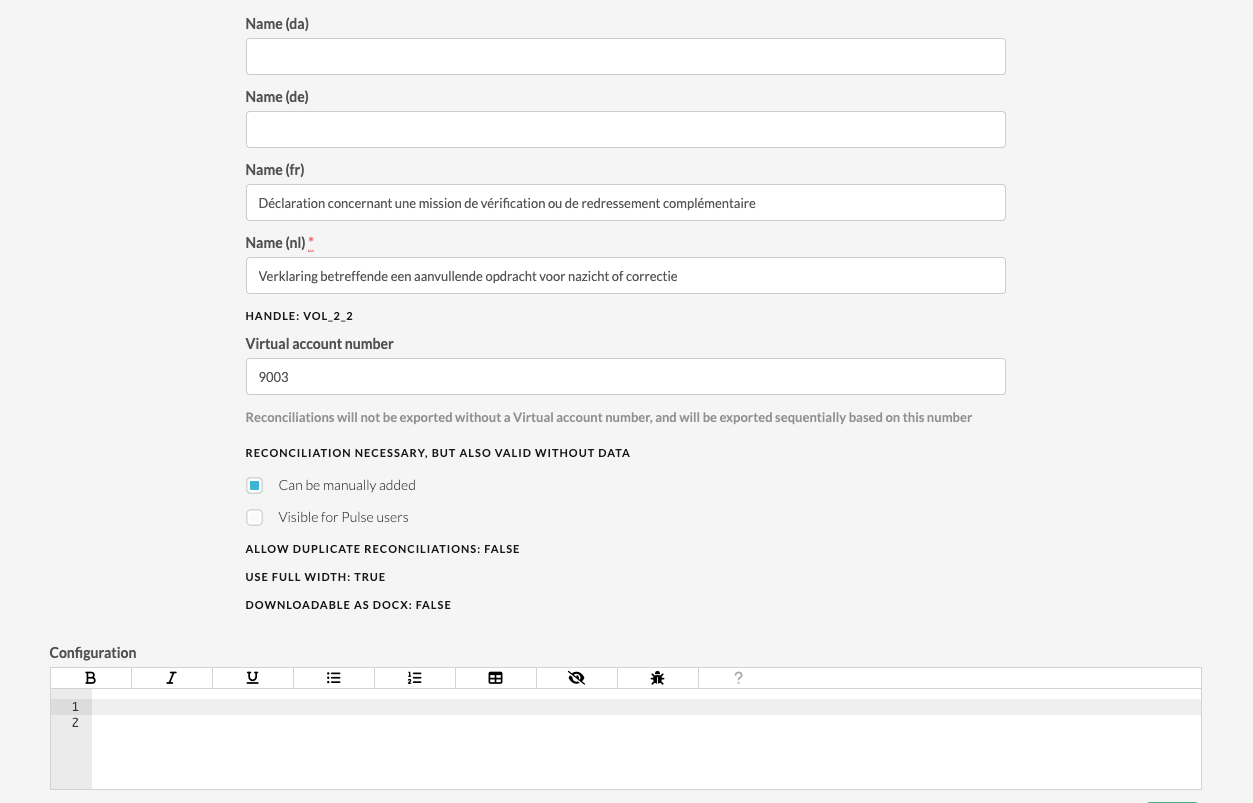Viewport: 1253px width, 803px height.
Task: Enable the Visible for Pulse users checkbox
Action: tap(255, 518)
